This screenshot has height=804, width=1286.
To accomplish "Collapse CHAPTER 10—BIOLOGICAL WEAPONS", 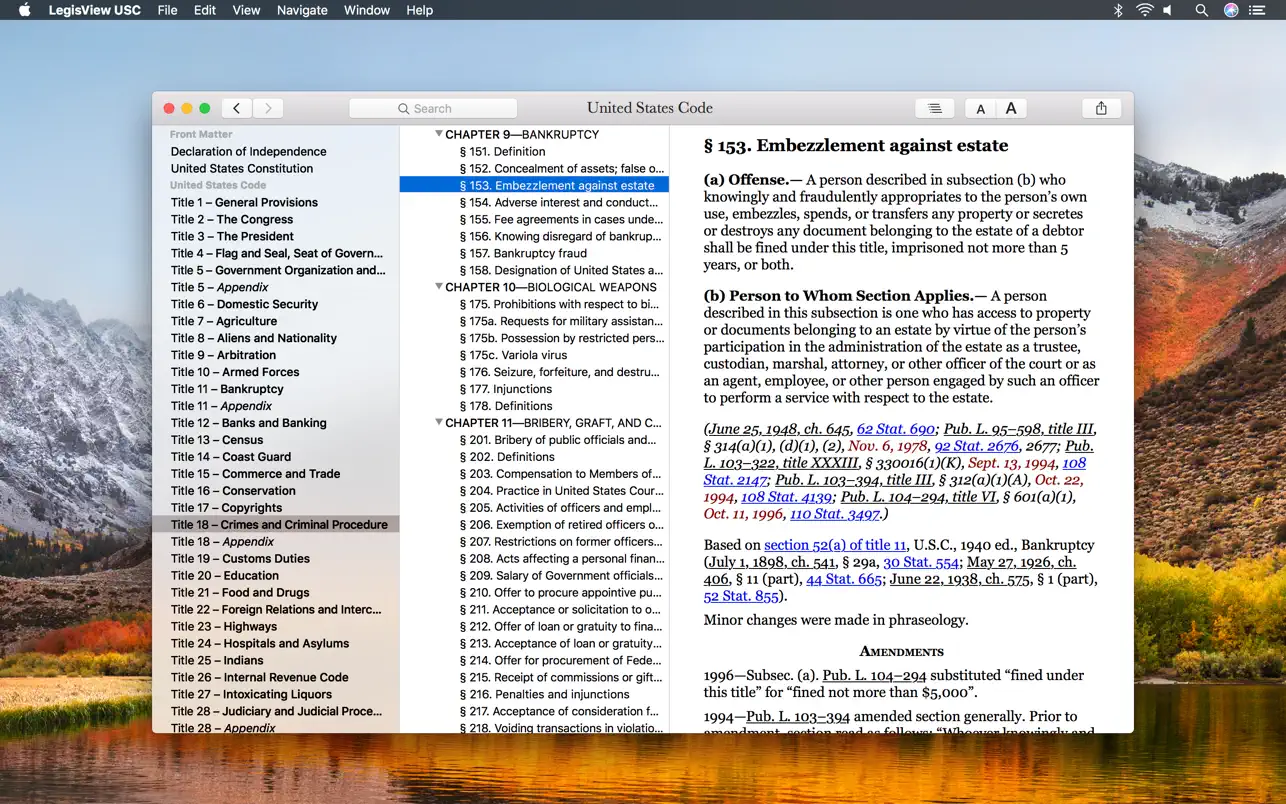I will [x=438, y=286].
